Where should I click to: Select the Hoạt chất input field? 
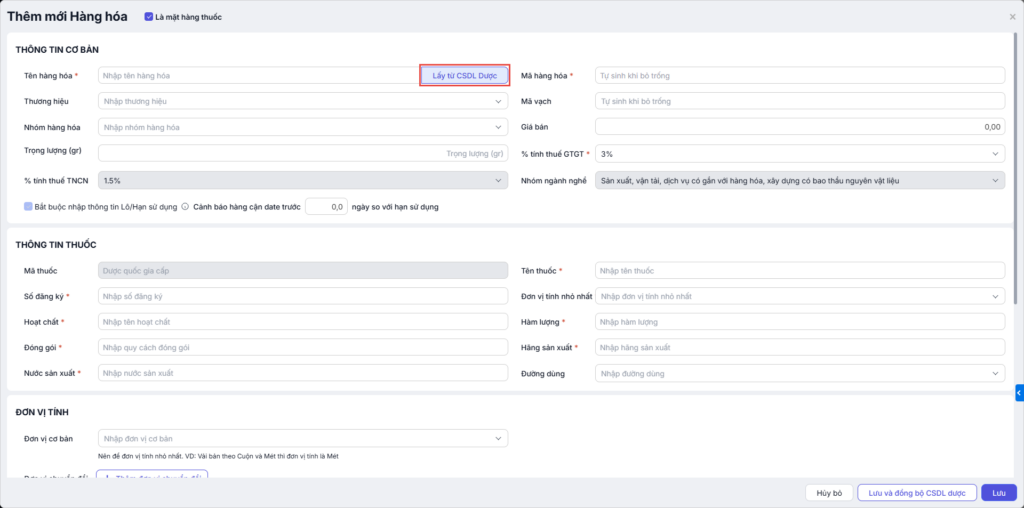[x=303, y=322]
